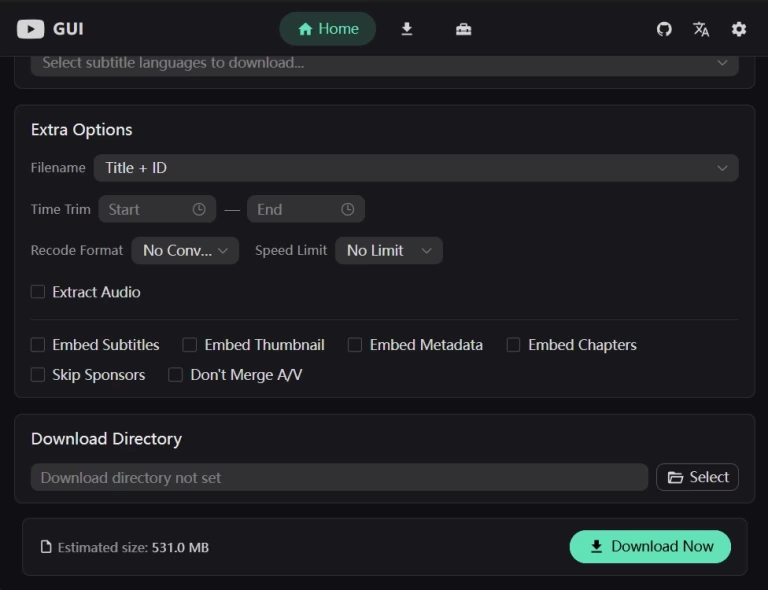
Task: Open the settings gear icon
Action: click(739, 29)
